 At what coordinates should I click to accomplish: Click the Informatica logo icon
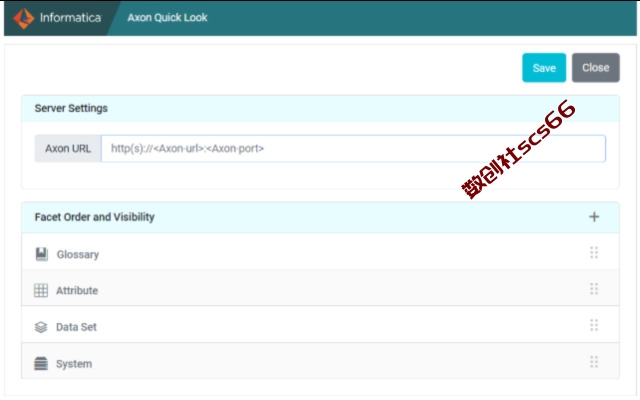tap(24, 18)
